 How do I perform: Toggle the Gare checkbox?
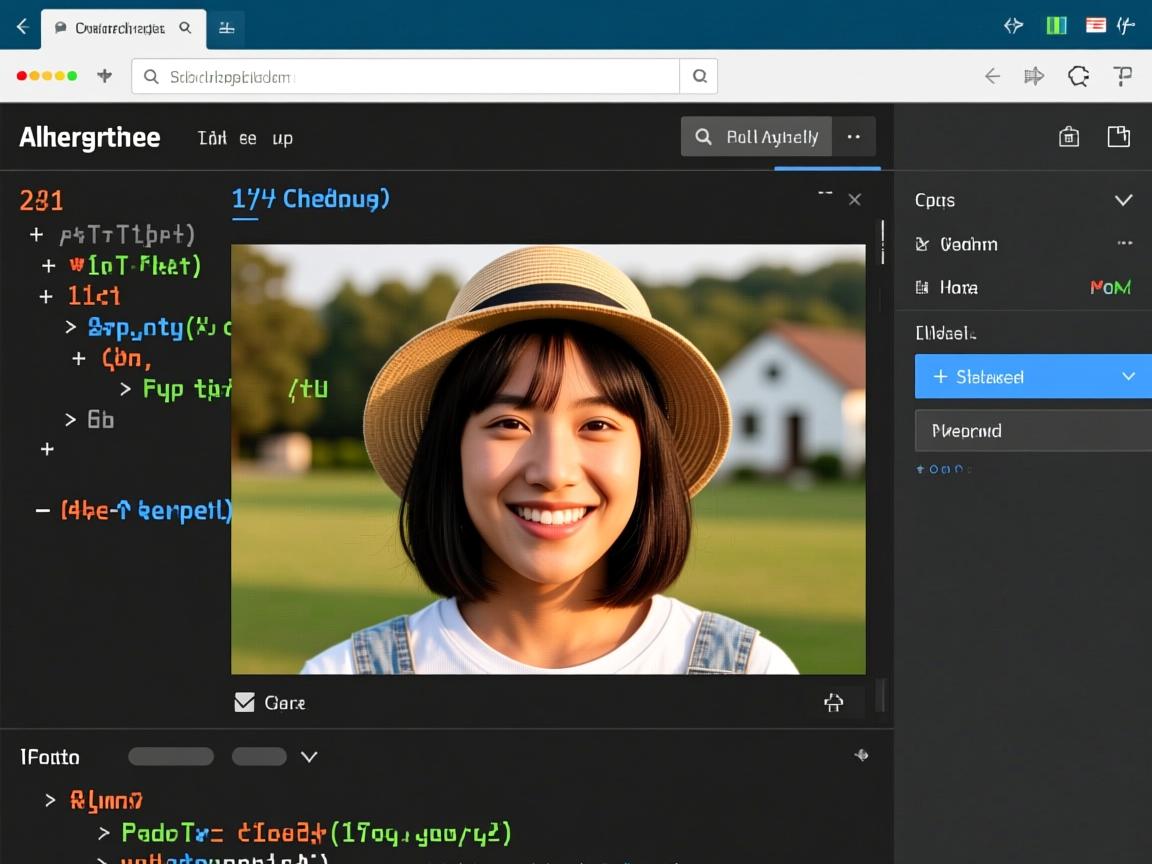click(x=244, y=703)
